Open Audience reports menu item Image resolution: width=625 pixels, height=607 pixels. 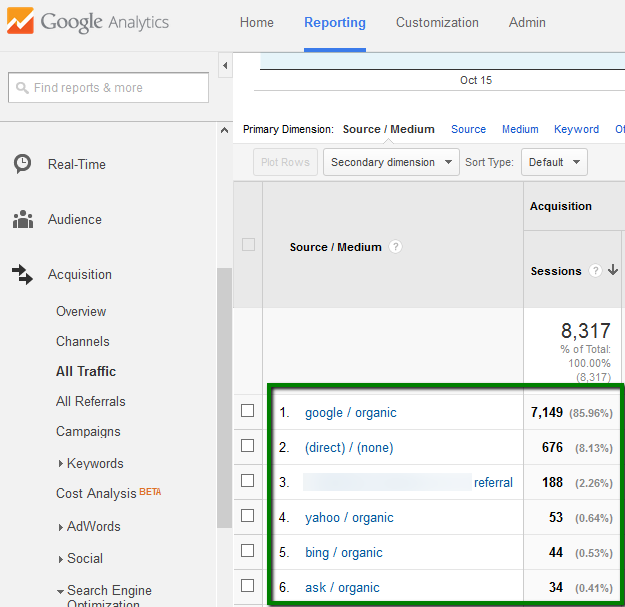[75, 219]
